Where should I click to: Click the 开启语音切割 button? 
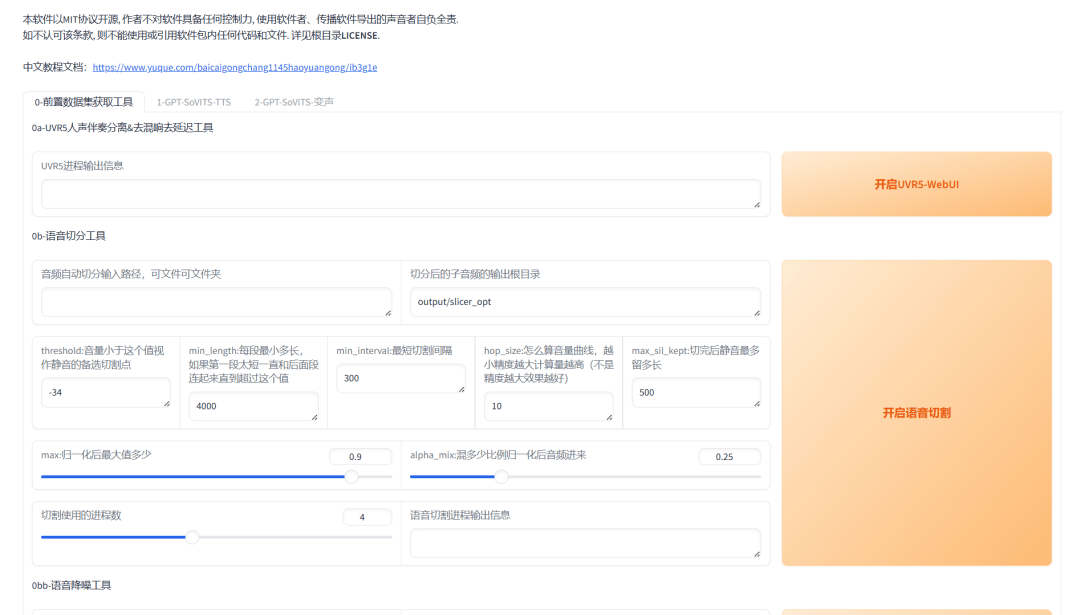click(x=916, y=412)
